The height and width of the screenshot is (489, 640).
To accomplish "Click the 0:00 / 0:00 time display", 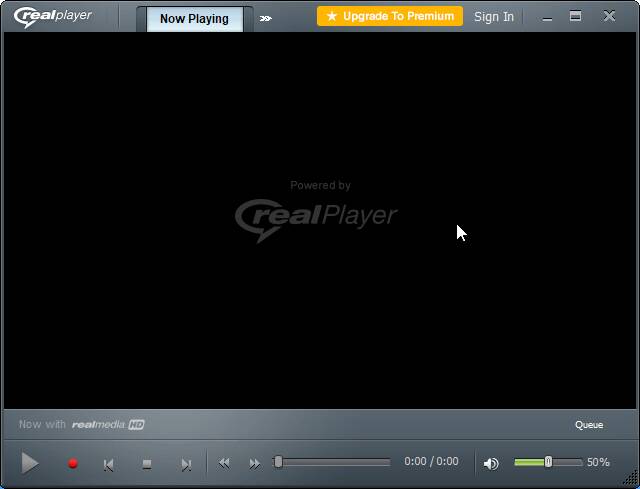I will (x=431, y=461).
